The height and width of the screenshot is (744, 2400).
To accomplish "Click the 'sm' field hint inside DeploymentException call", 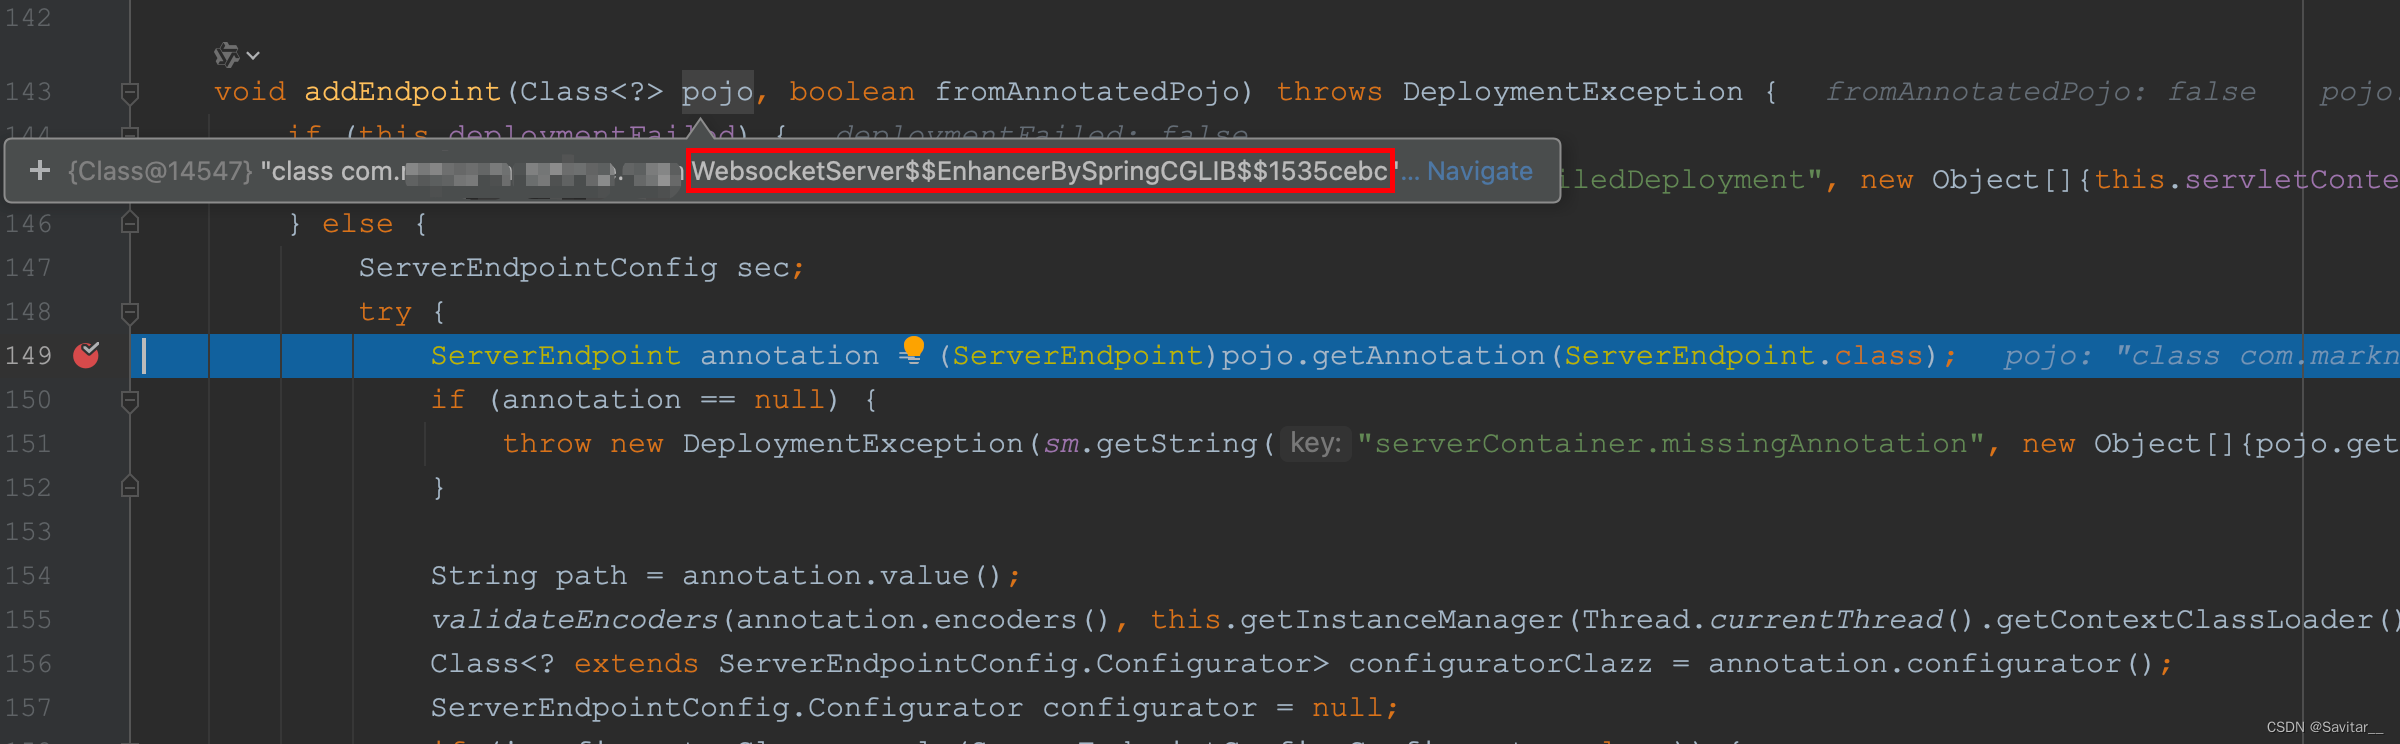I will pyautogui.click(x=1062, y=443).
